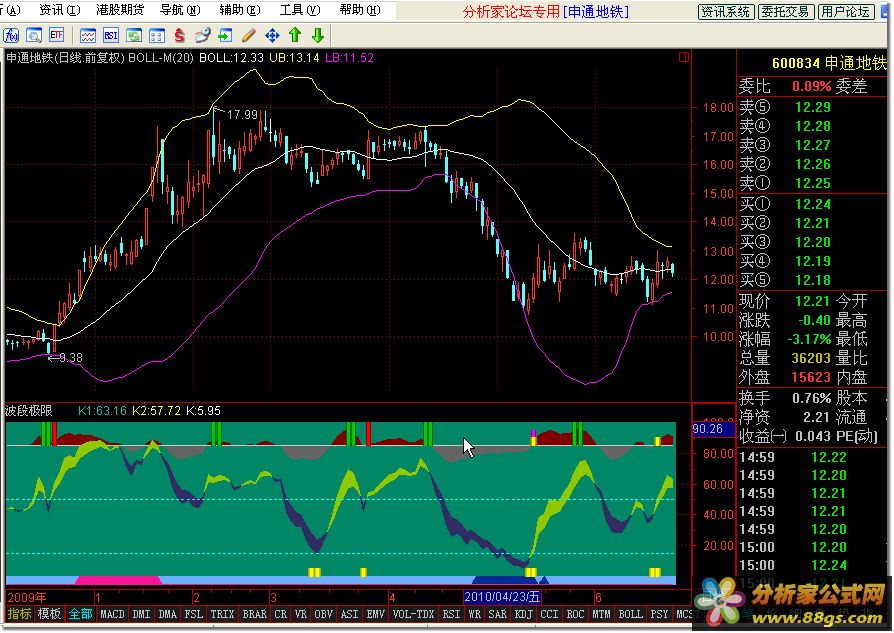Open the f(x) formula manager icon
This screenshot has height=633, width=894.
(11, 35)
